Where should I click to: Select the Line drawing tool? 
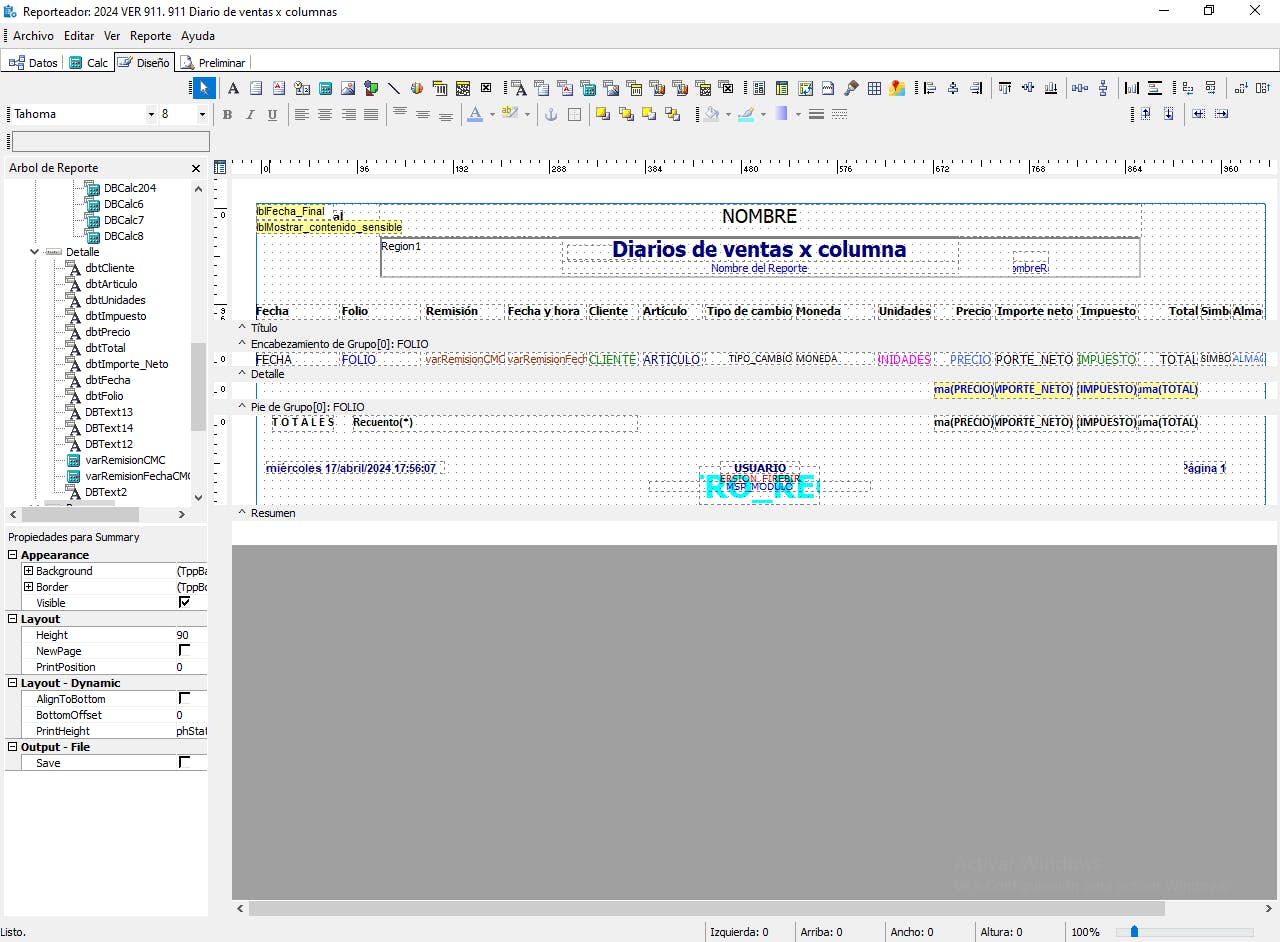pos(393,88)
